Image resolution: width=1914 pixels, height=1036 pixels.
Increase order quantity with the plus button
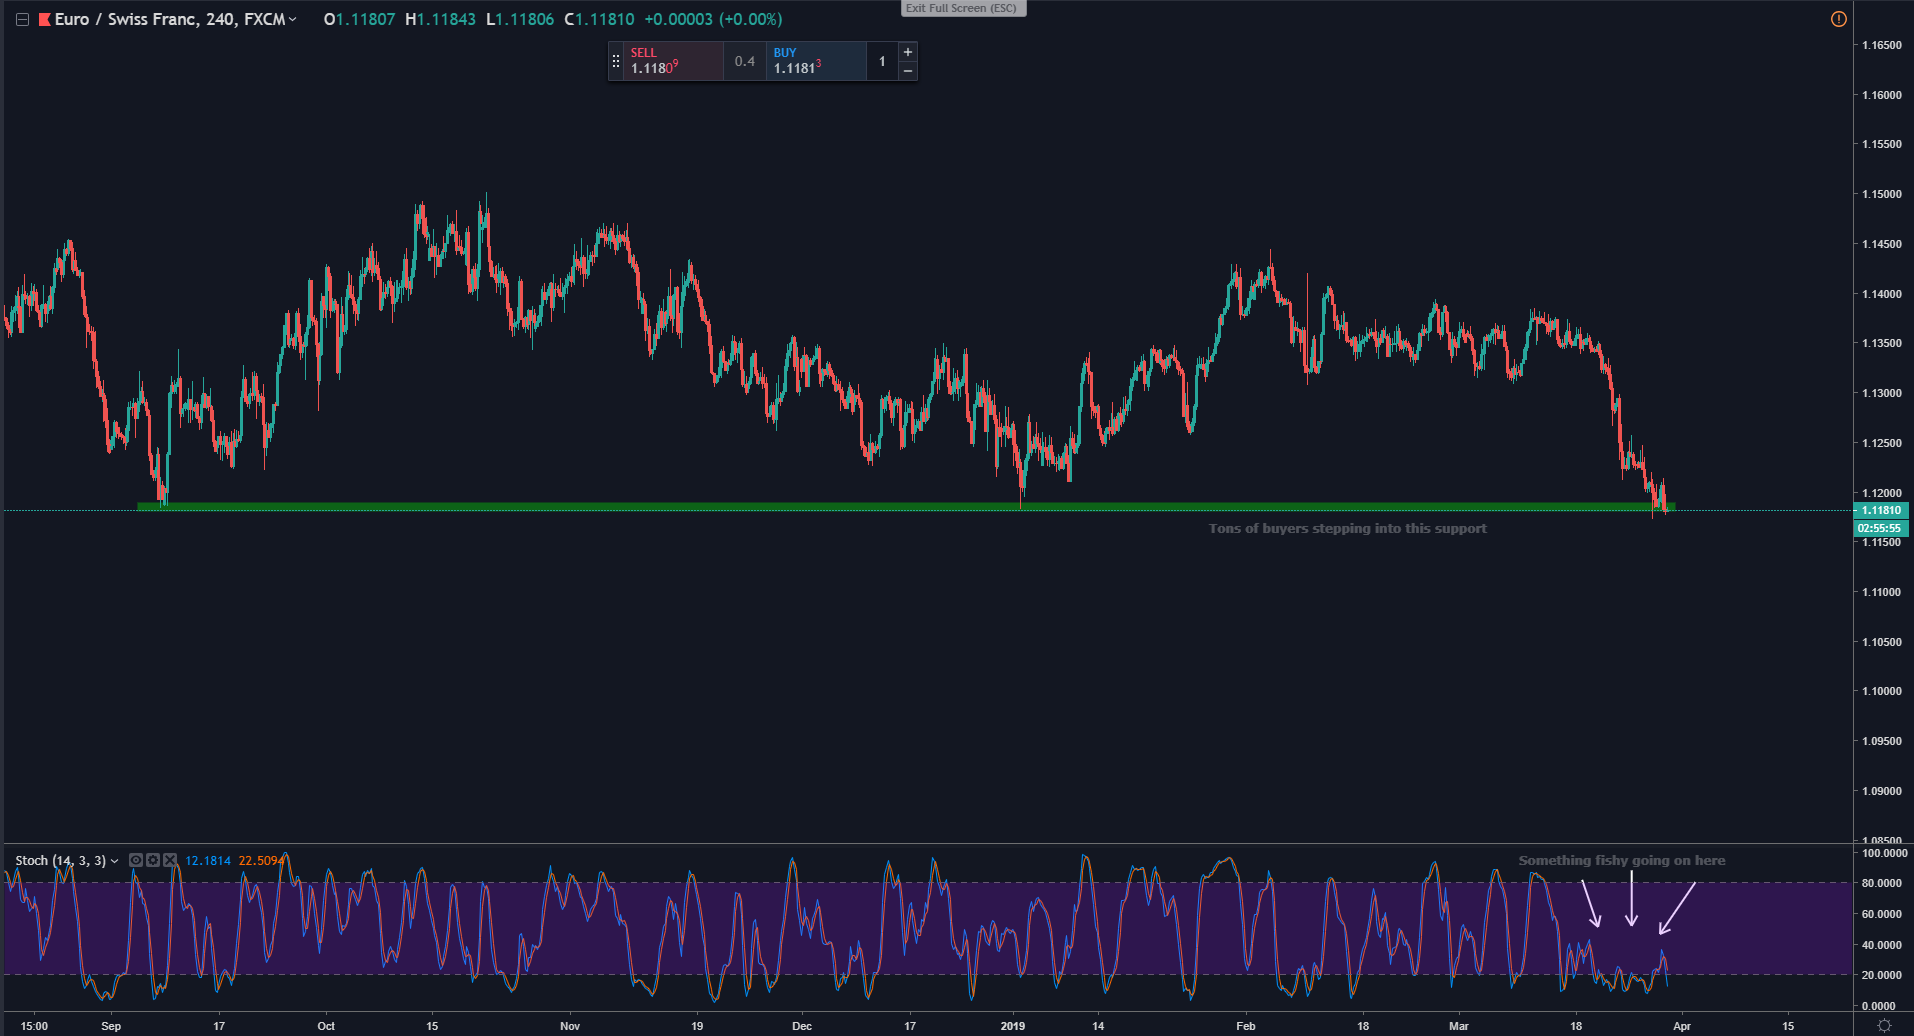click(x=907, y=52)
